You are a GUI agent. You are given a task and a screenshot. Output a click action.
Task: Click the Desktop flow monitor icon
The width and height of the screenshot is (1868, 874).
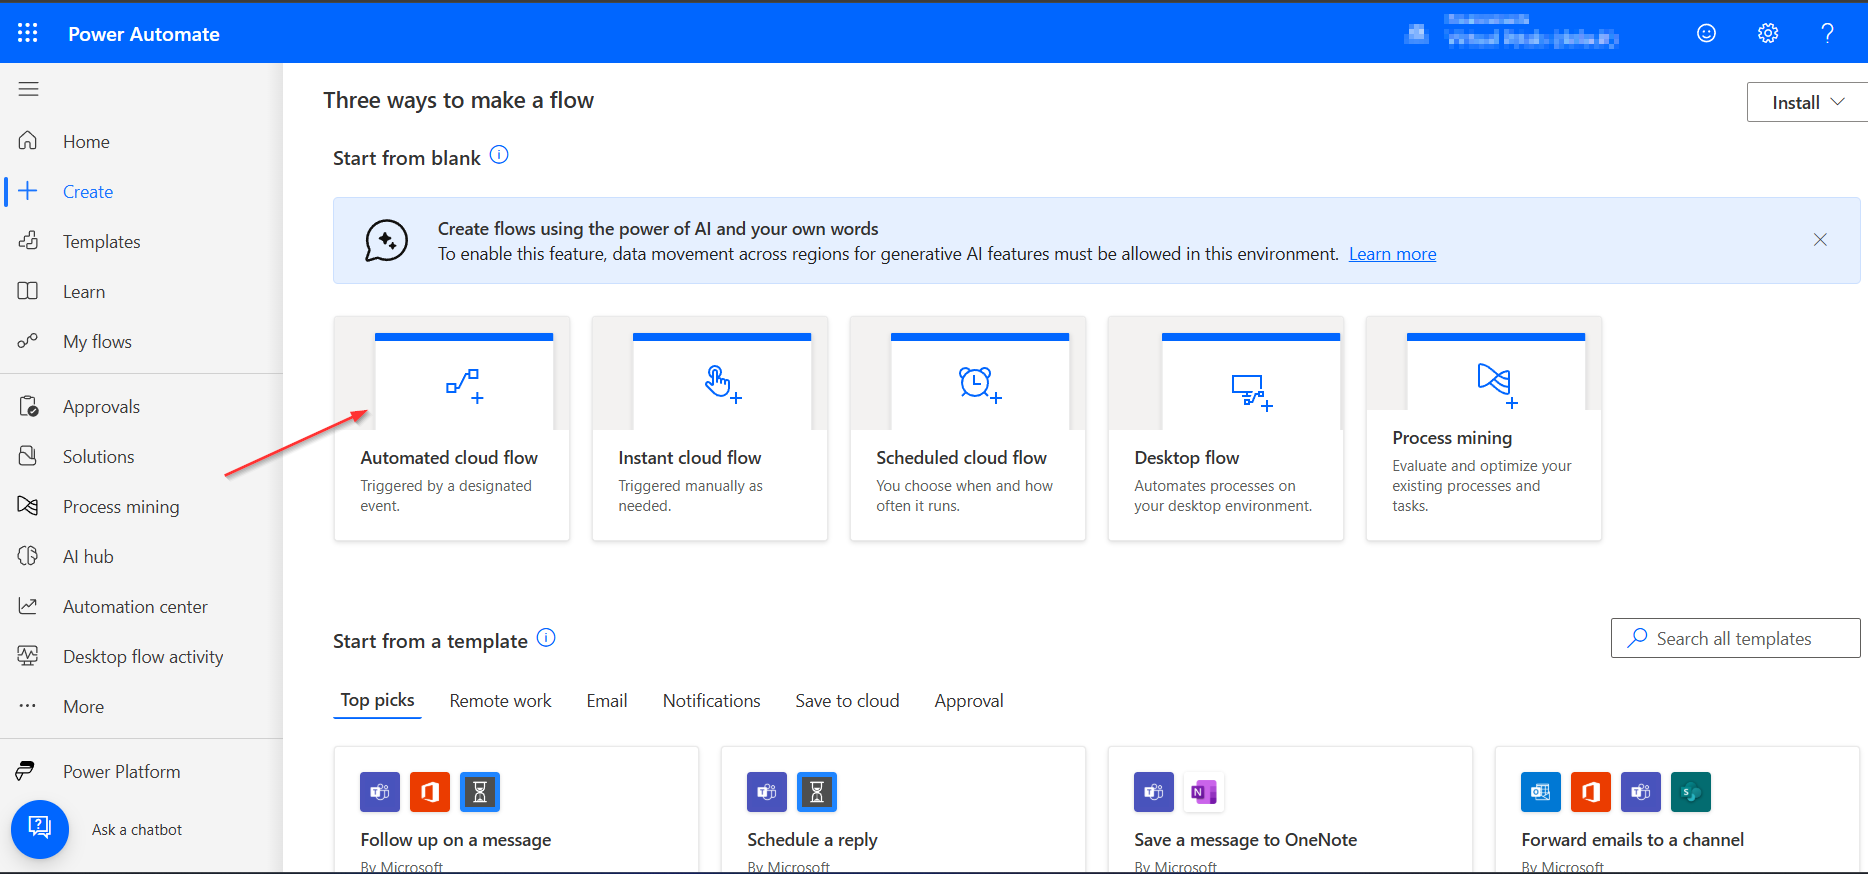tap(1251, 391)
